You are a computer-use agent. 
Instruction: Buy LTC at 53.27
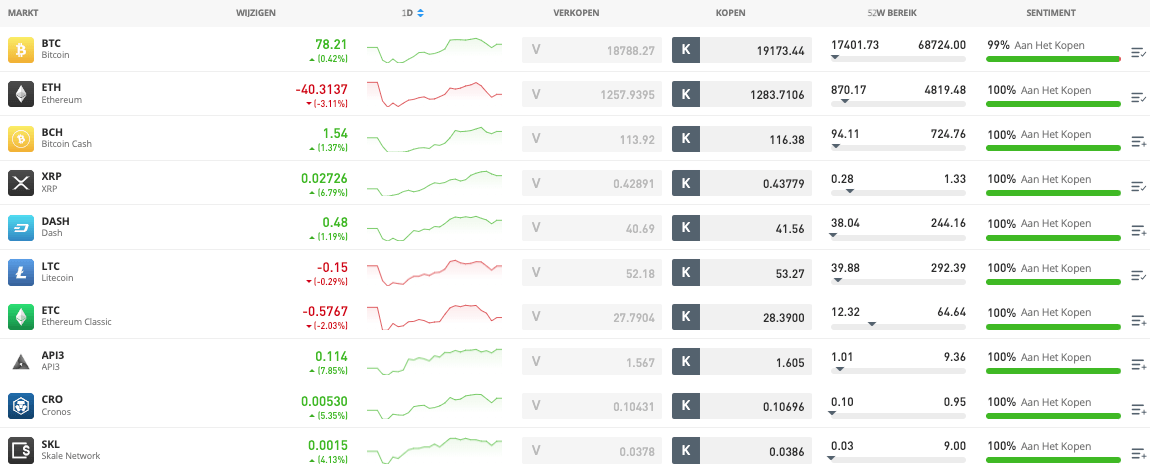click(x=741, y=273)
